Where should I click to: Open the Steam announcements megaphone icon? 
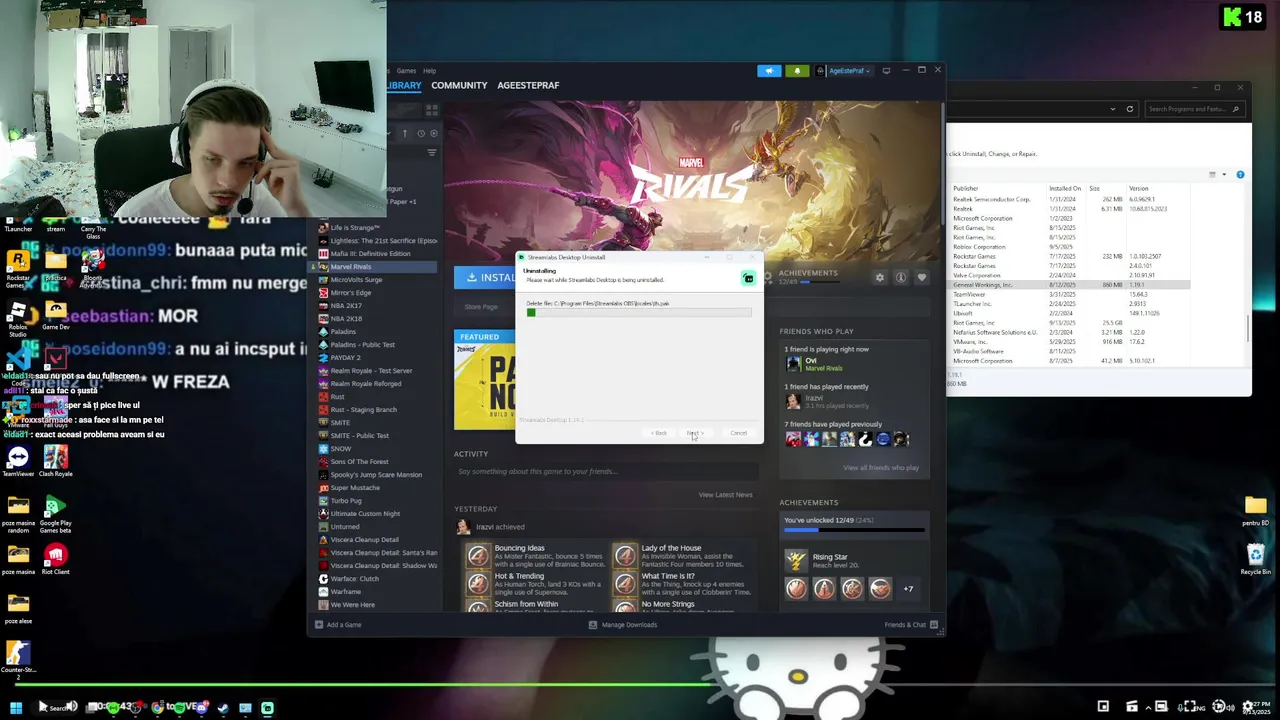pos(769,71)
